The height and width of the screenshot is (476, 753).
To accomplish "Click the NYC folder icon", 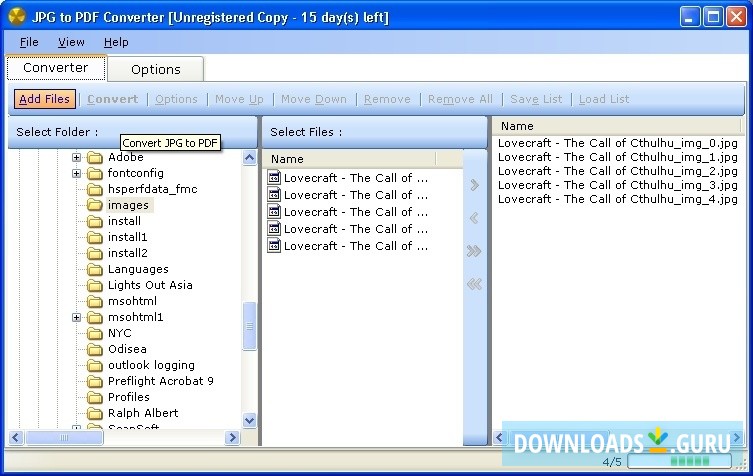I will click(x=95, y=333).
